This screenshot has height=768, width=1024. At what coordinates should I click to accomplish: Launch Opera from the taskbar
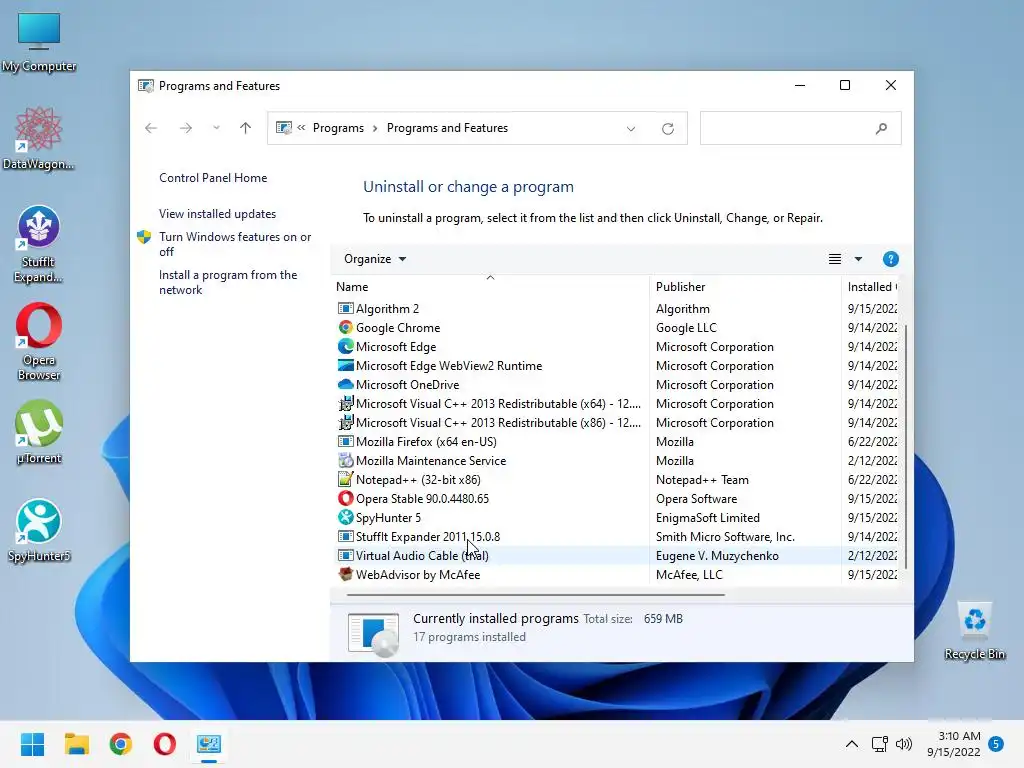165,744
